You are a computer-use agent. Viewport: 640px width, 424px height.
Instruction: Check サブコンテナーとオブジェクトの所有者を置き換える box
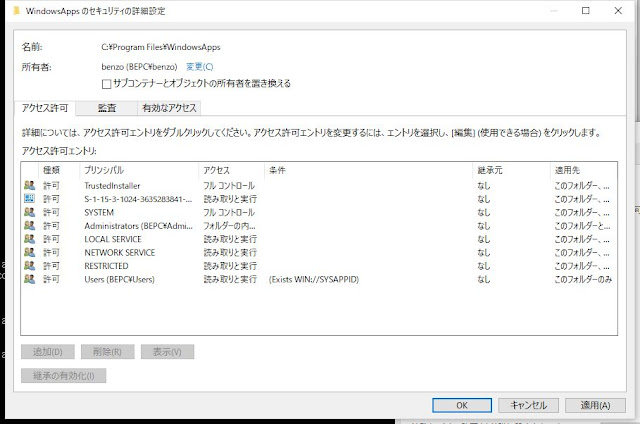(x=107, y=84)
